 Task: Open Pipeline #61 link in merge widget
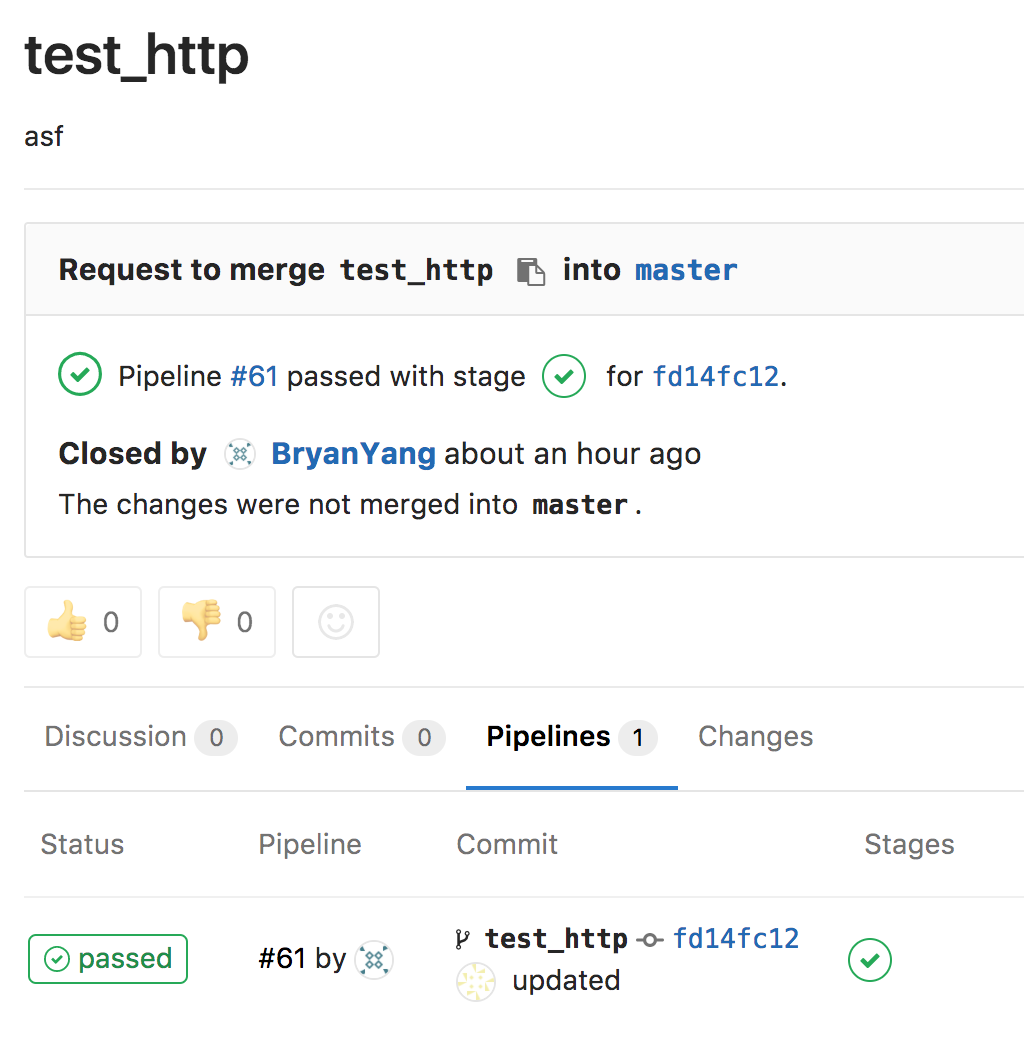(x=254, y=377)
